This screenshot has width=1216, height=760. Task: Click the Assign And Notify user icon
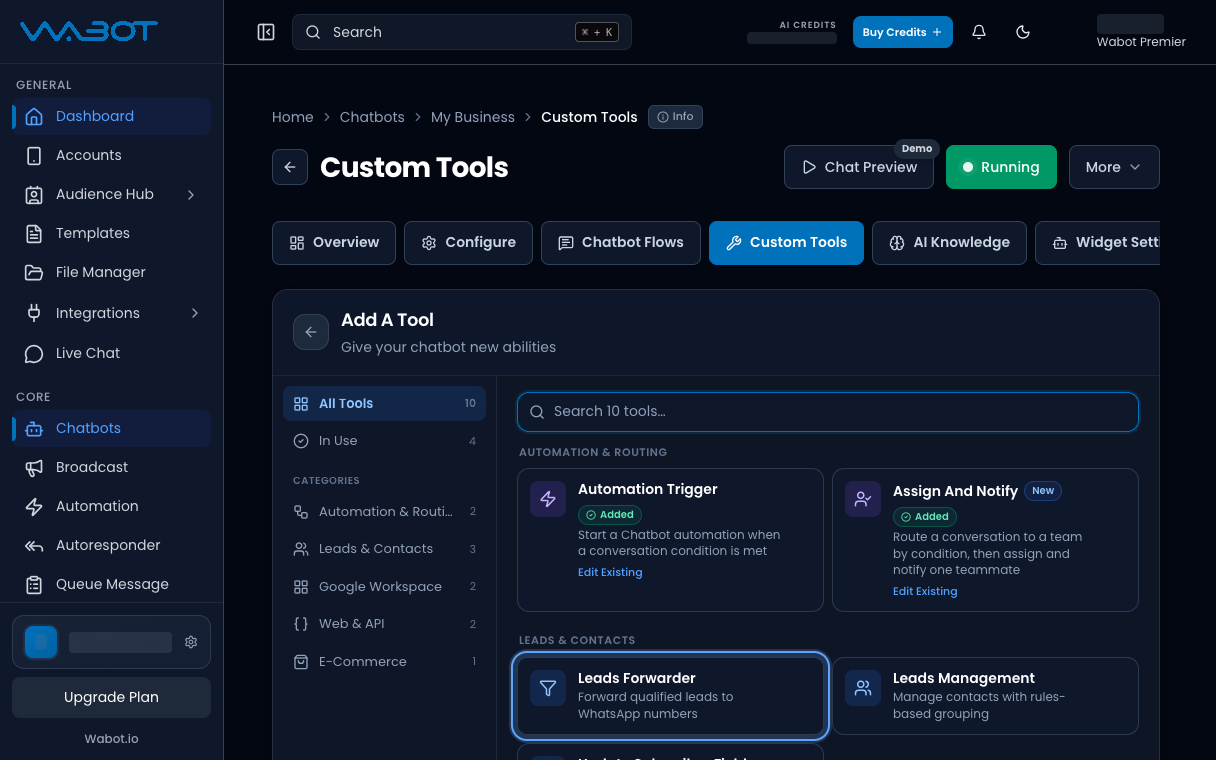(x=863, y=499)
